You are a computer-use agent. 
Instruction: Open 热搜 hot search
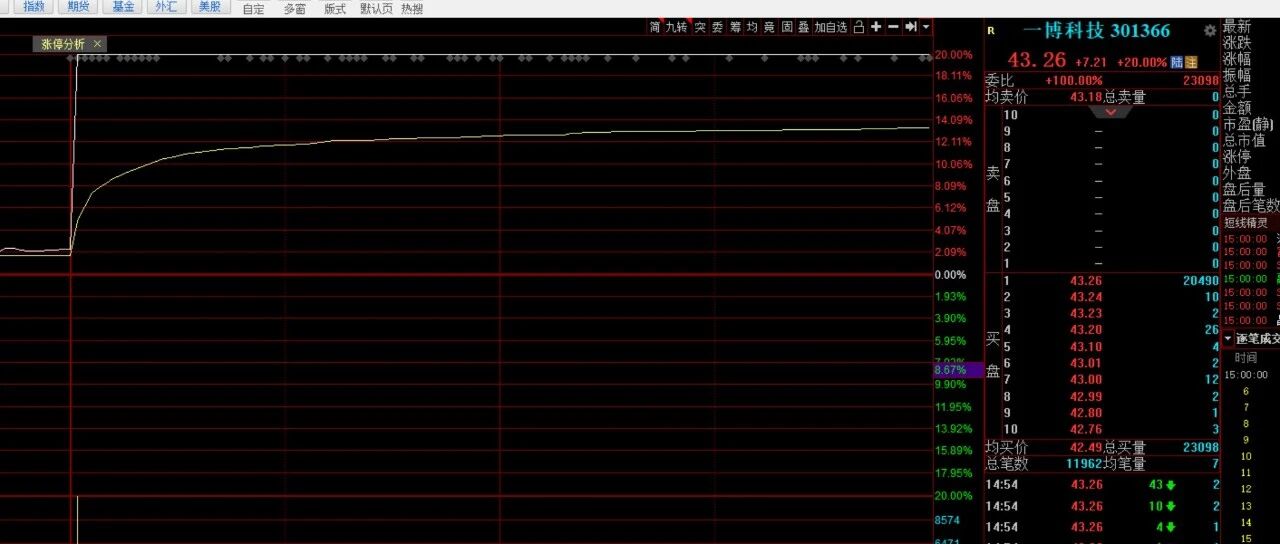coord(412,9)
